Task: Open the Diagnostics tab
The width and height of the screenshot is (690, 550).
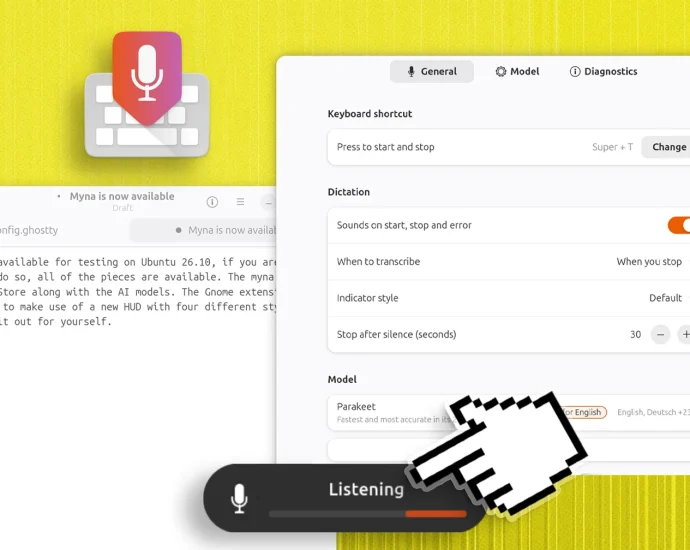Action: pyautogui.click(x=603, y=71)
